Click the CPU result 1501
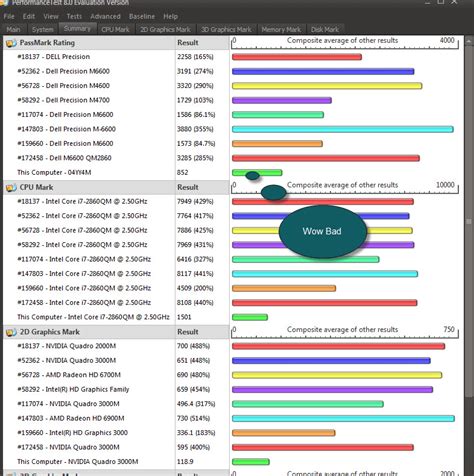Screen dimensions: 474x476 (x=184, y=317)
